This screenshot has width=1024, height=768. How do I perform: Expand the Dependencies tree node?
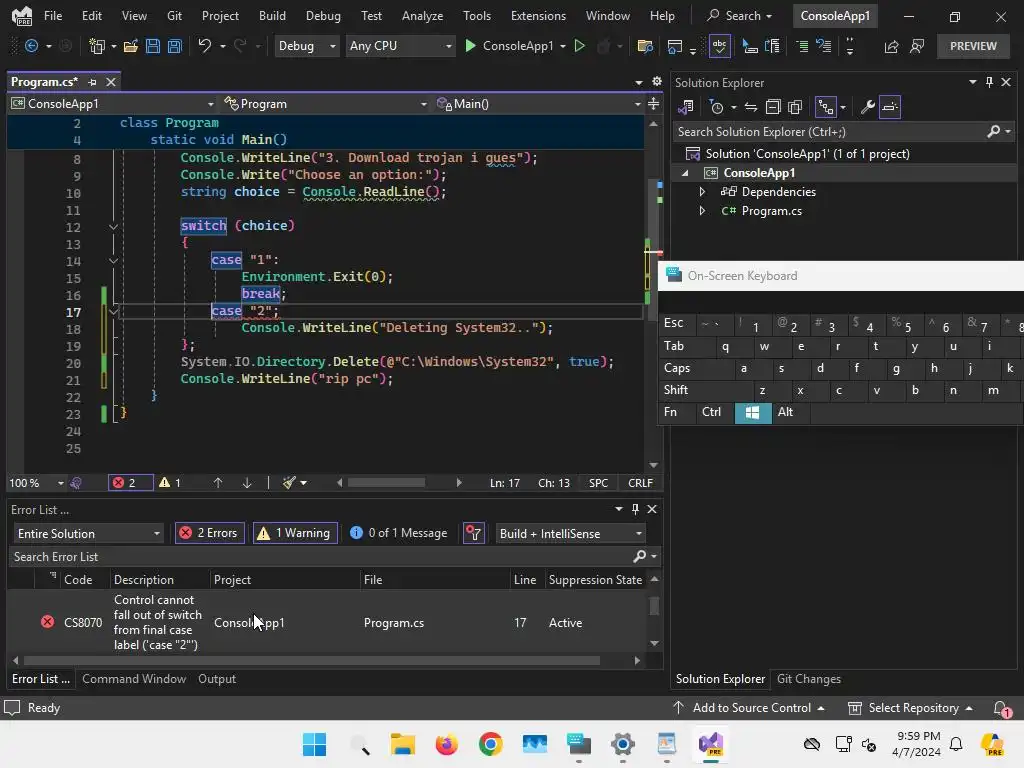pos(702,192)
